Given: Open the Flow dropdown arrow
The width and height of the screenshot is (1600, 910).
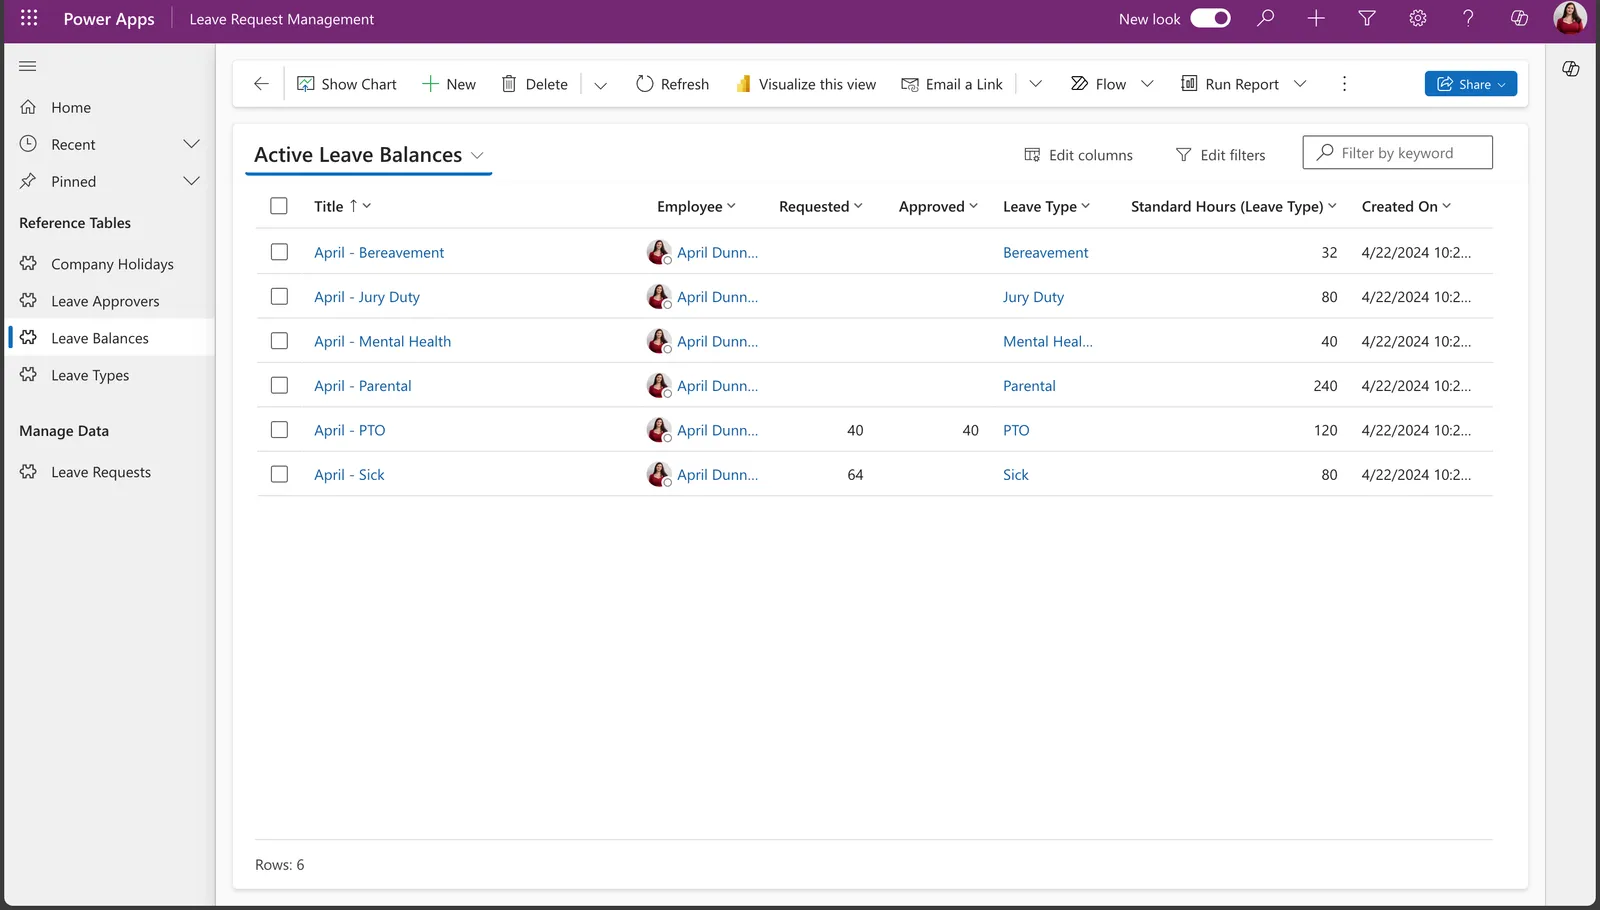Looking at the screenshot, I should pyautogui.click(x=1147, y=84).
